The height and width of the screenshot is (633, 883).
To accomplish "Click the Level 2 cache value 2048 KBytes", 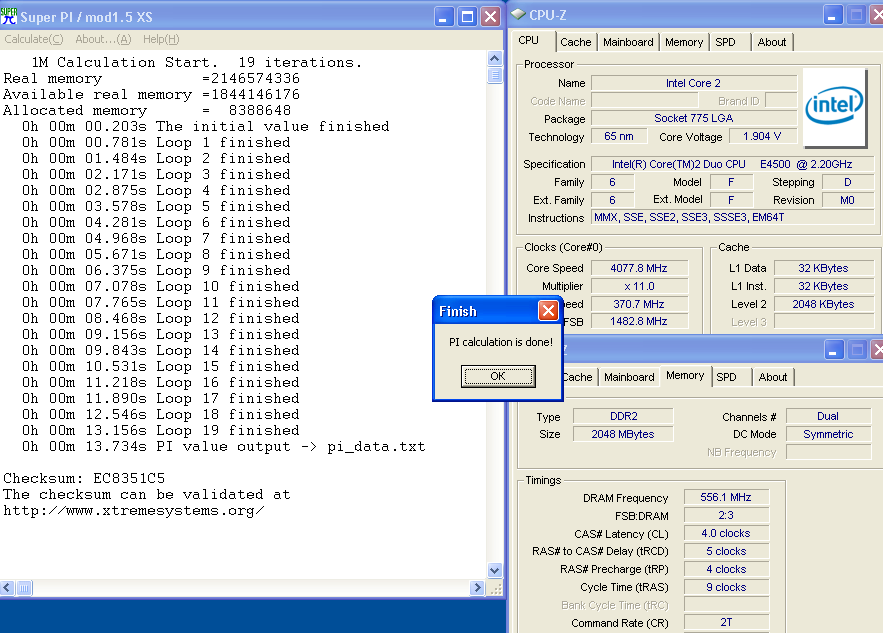I will tap(823, 304).
